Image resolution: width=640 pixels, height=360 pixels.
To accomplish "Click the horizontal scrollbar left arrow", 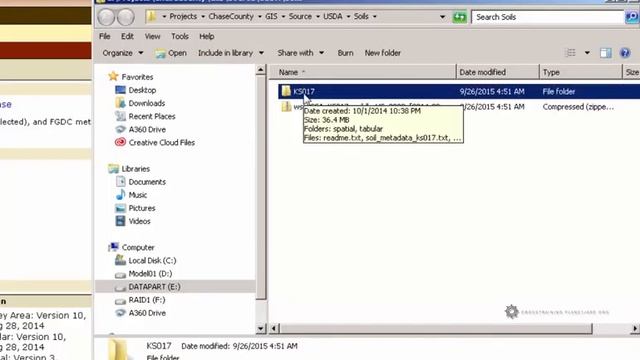I will 274,328.
